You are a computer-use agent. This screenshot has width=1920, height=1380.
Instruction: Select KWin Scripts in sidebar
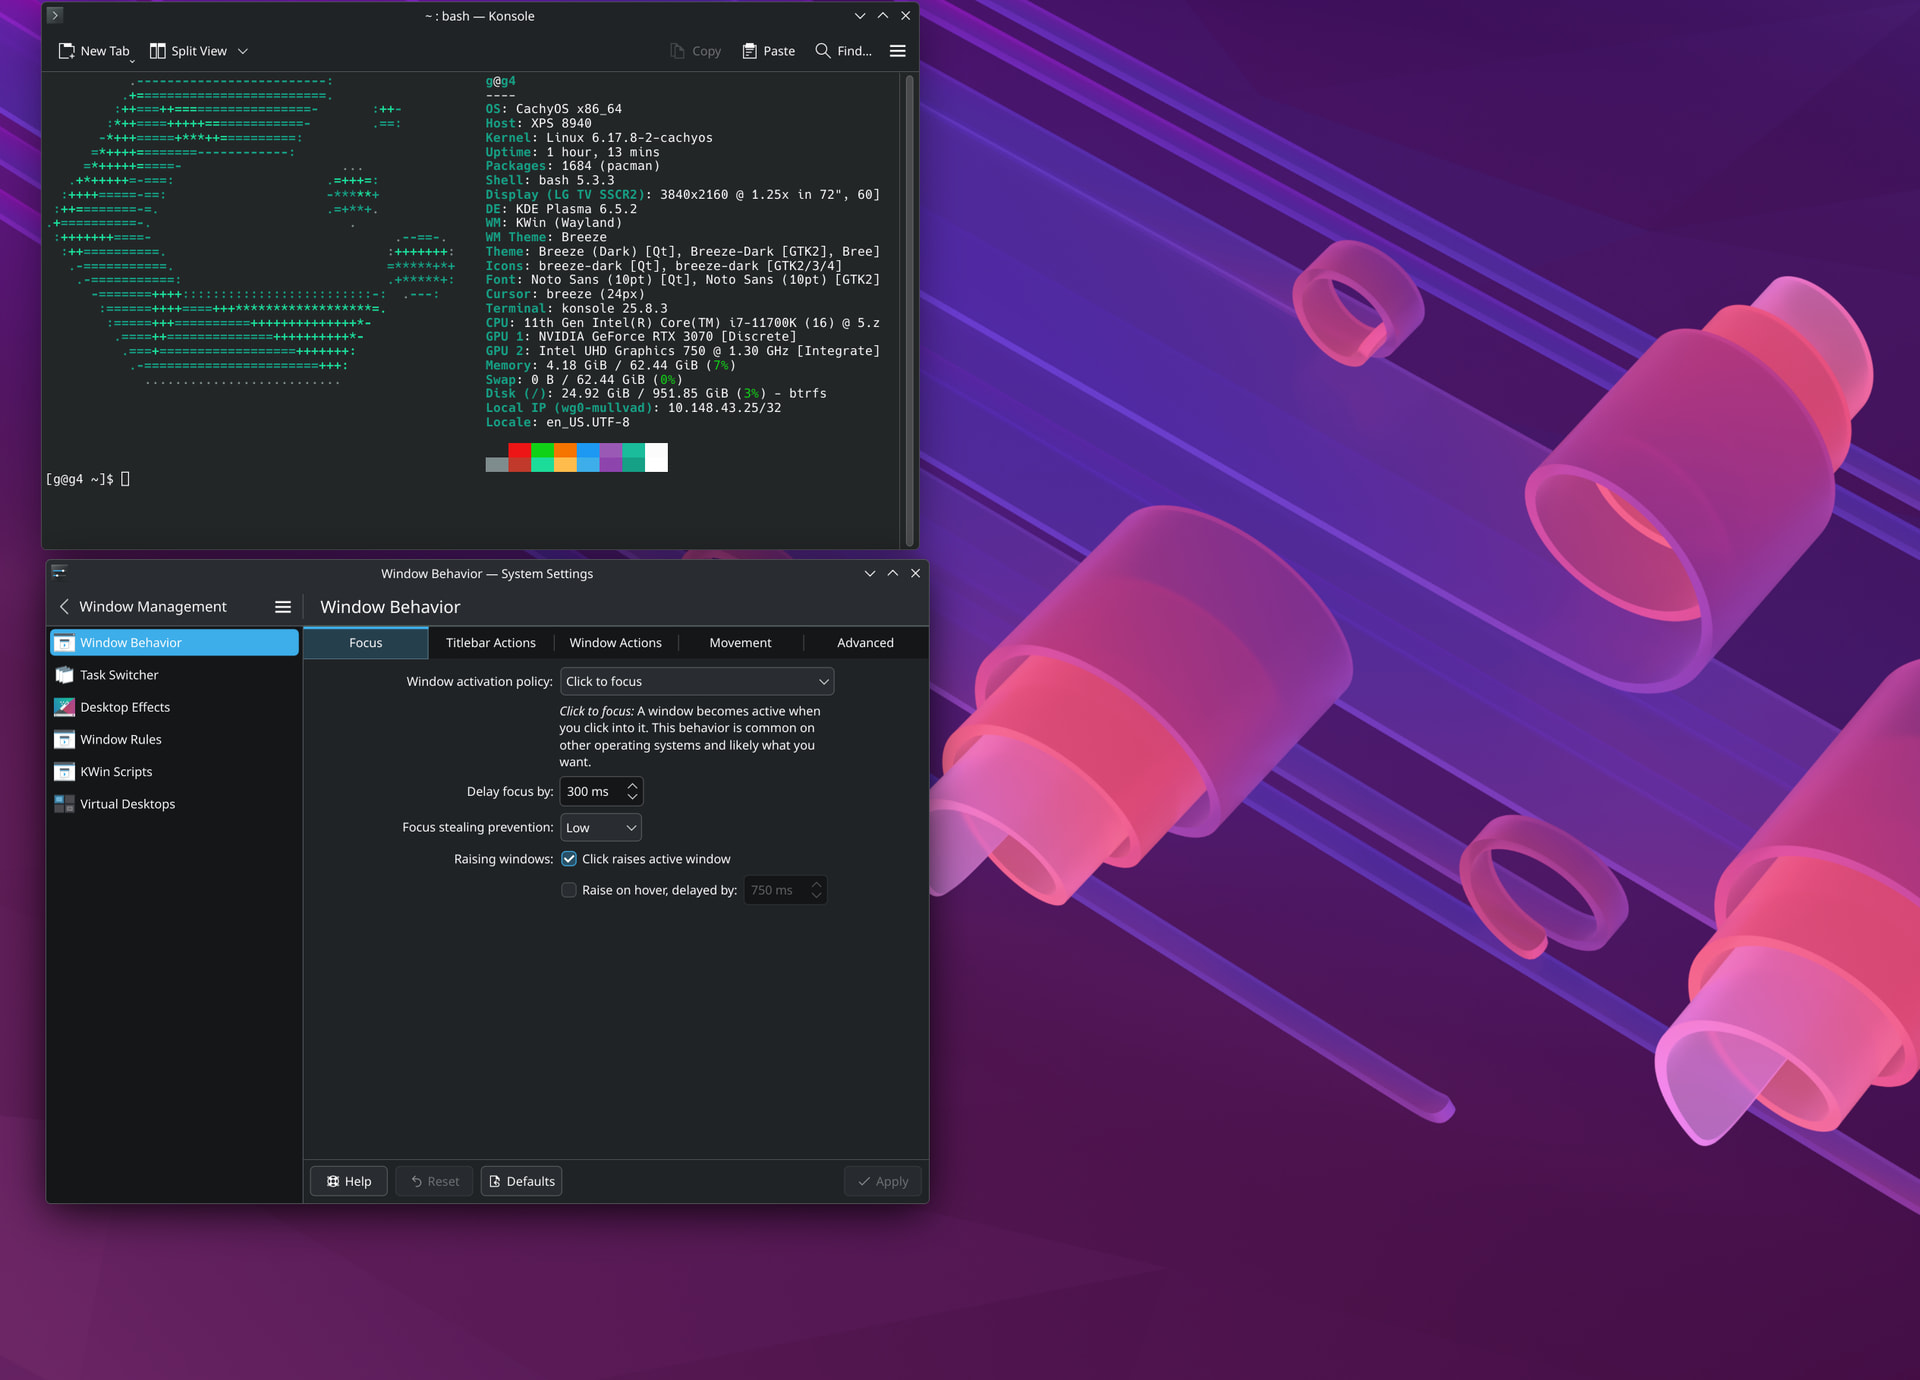(x=116, y=772)
